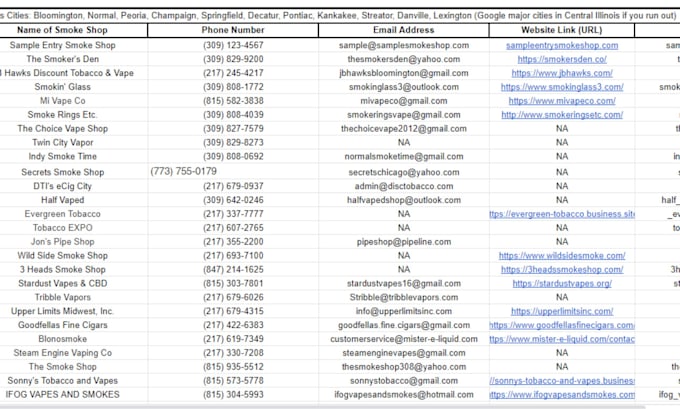This screenshot has height=409, width=680.
Task: Select the 'Phone Number' header cell
Action: (233, 30)
